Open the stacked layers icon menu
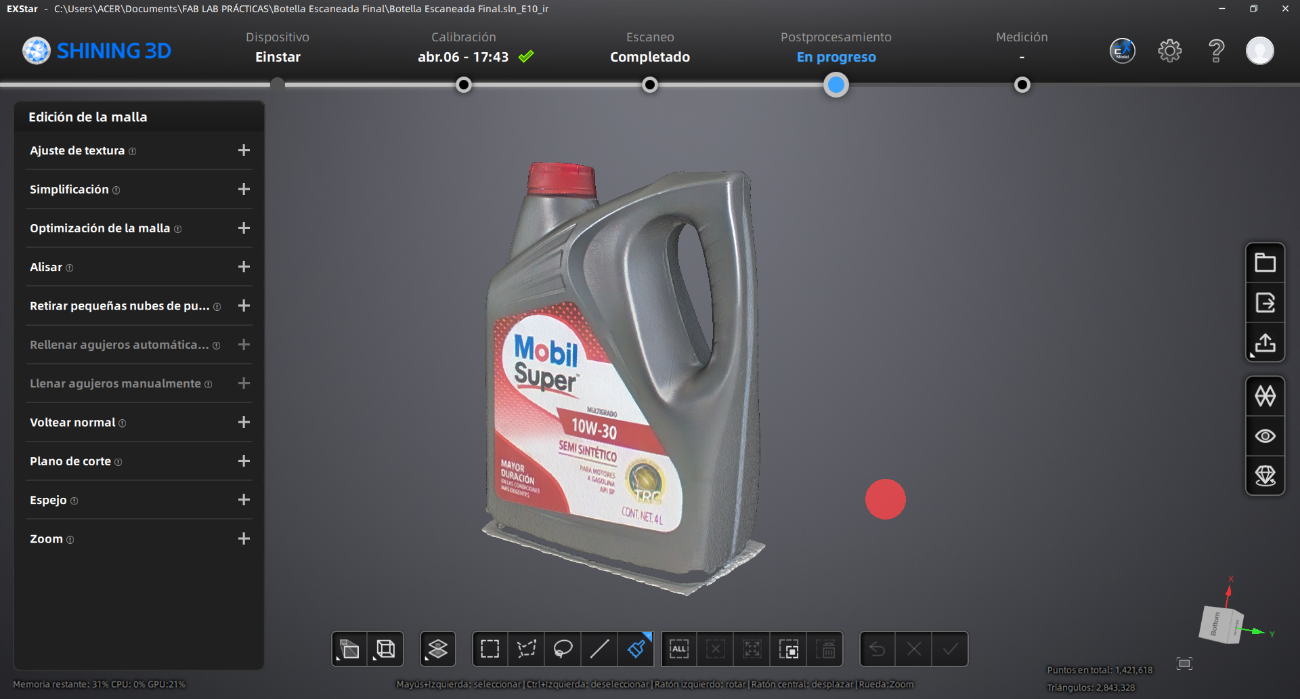Image resolution: width=1300 pixels, height=699 pixels. pyautogui.click(x=438, y=649)
